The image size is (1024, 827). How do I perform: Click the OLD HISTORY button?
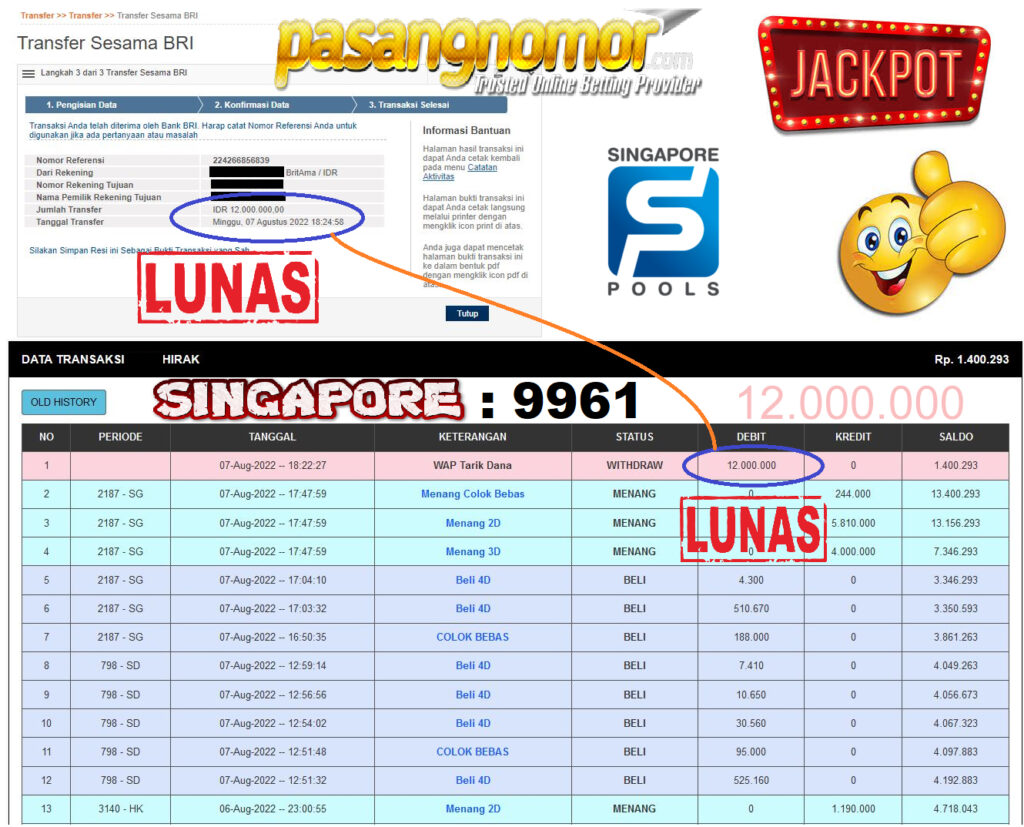coord(63,402)
